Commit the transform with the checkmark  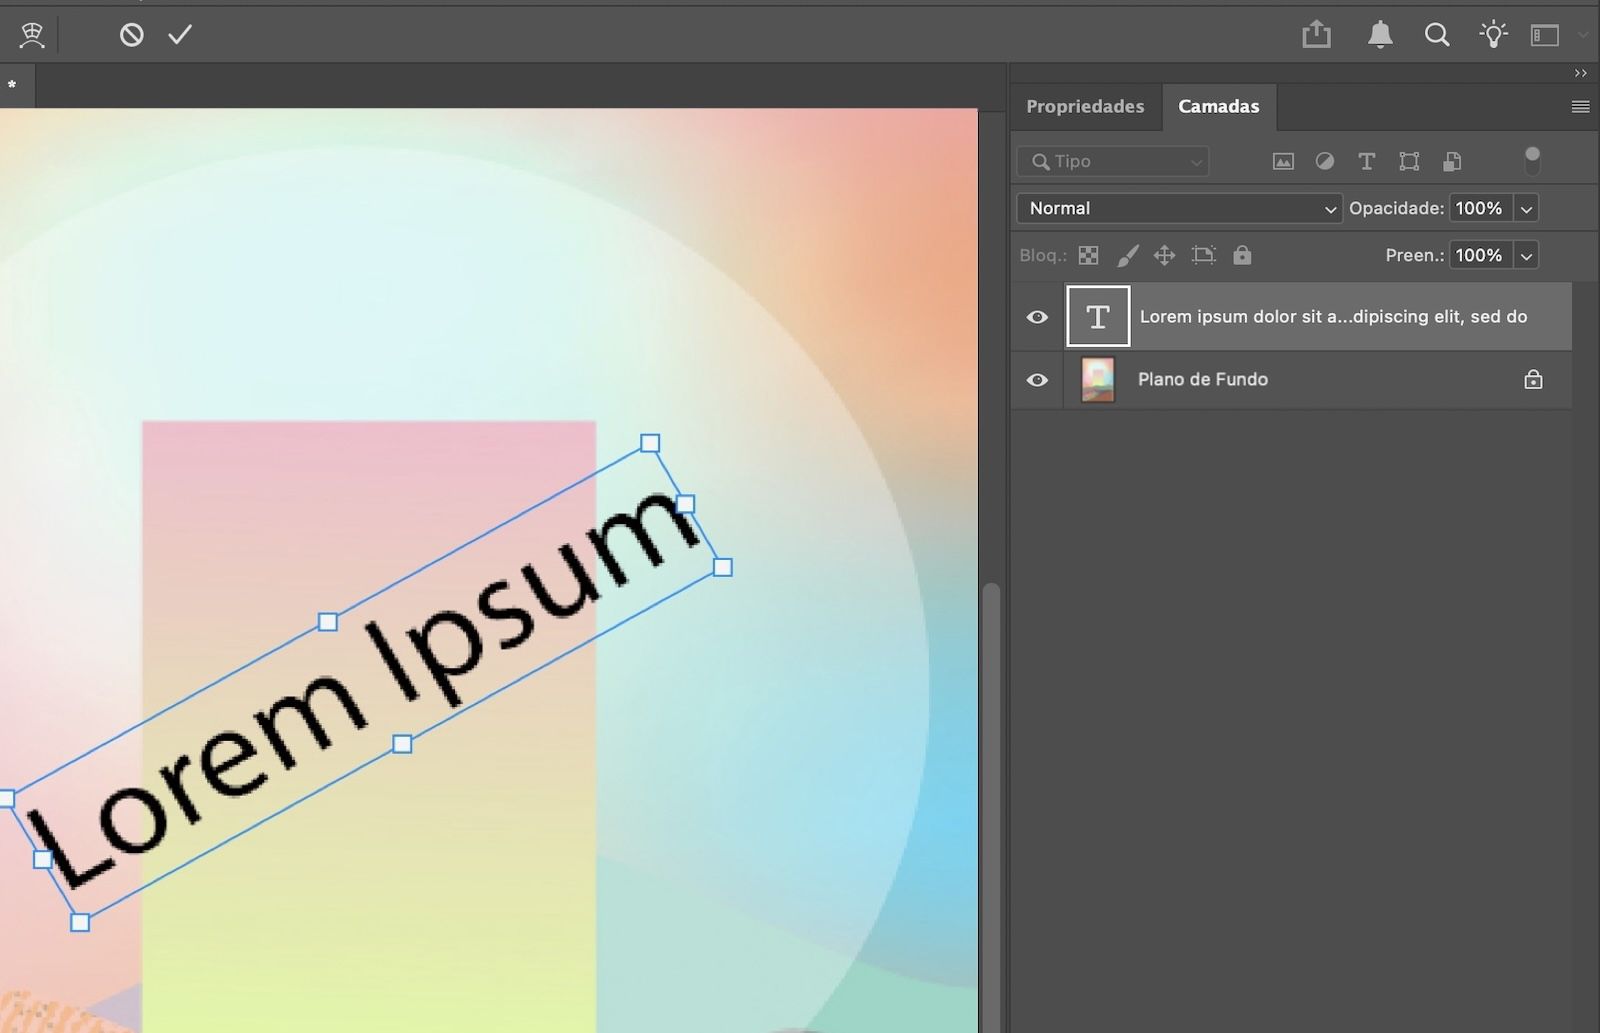coord(180,35)
